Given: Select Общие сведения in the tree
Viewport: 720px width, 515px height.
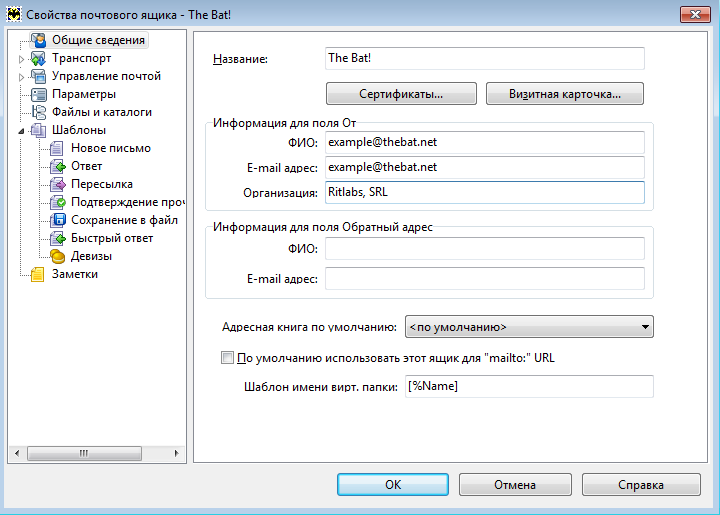Looking at the screenshot, I should (x=98, y=40).
